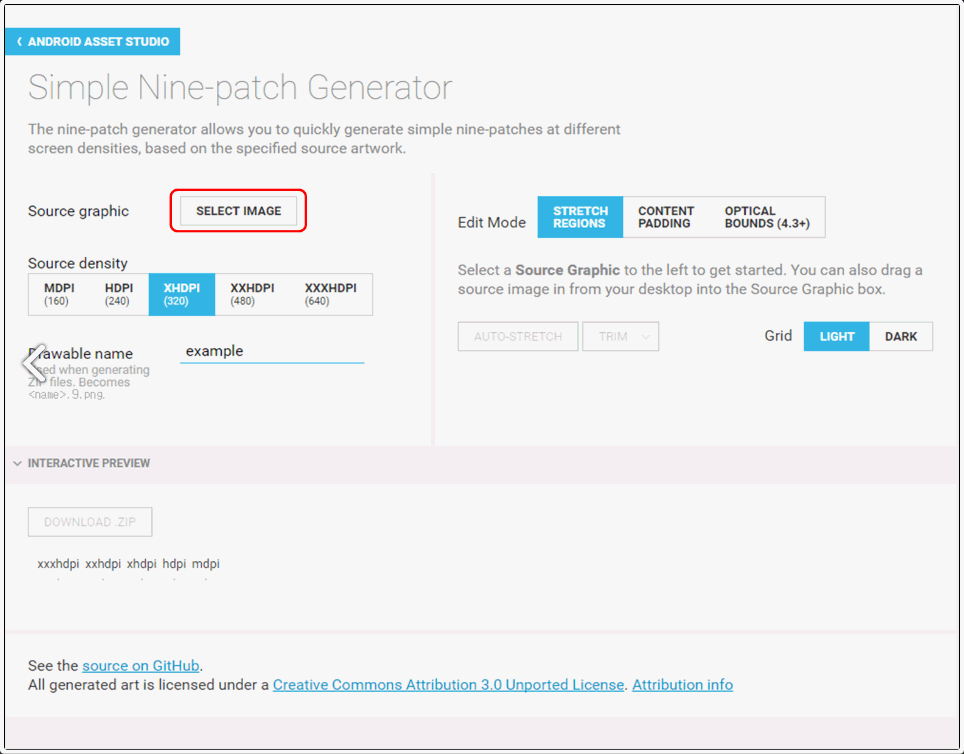Click the Auto-Stretch button
This screenshot has height=754, width=964.
(x=518, y=336)
